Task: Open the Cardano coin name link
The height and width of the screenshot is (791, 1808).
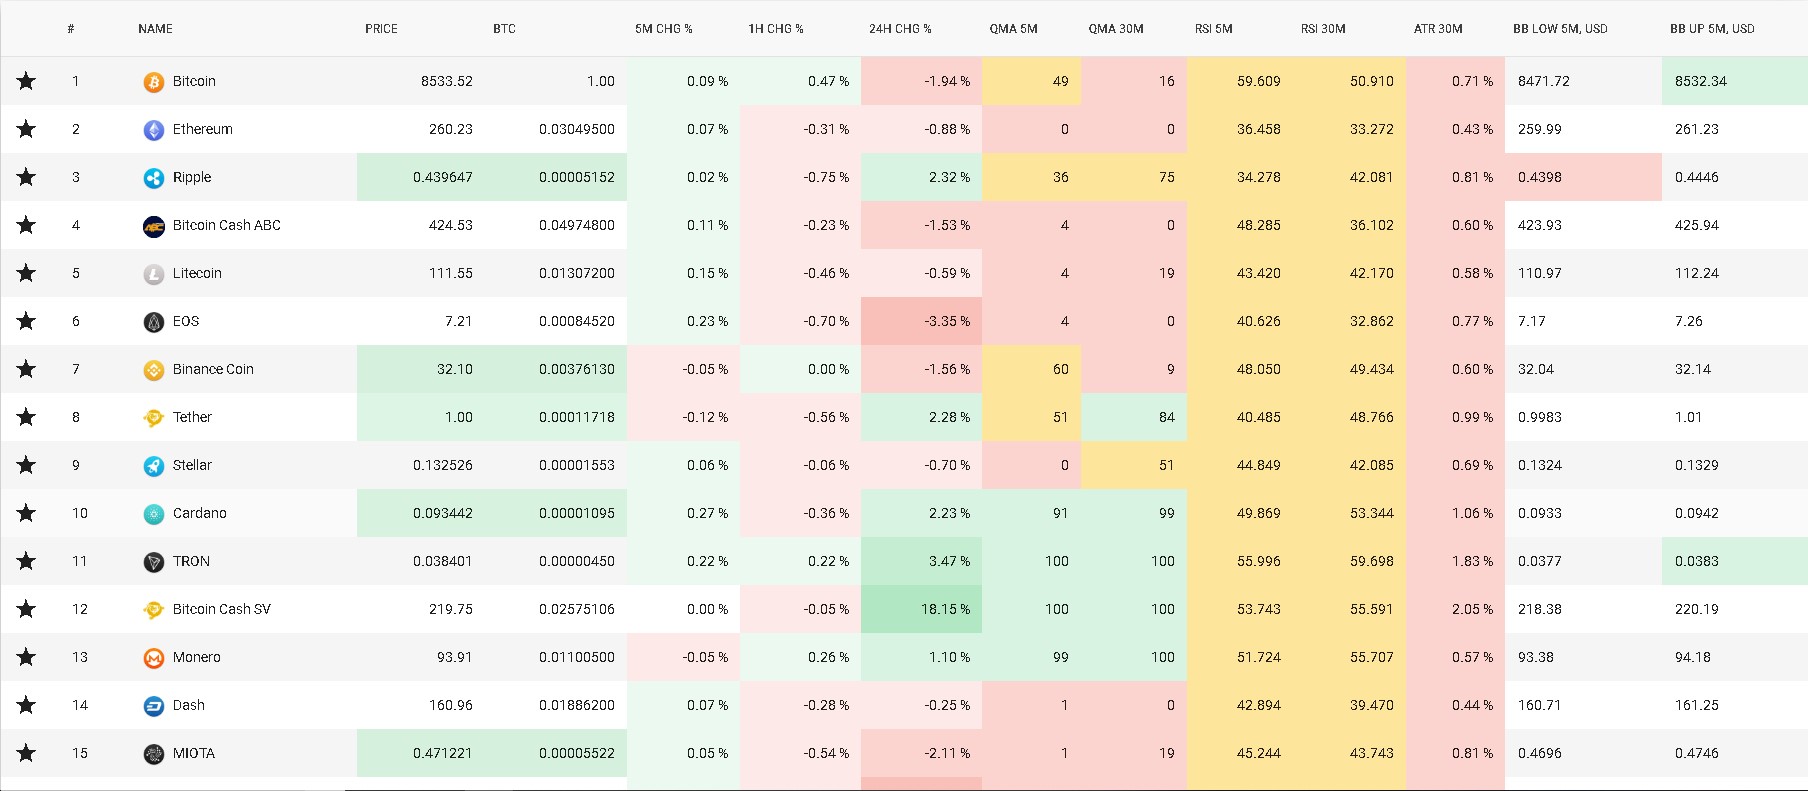Action: pyautogui.click(x=199, y=513)
